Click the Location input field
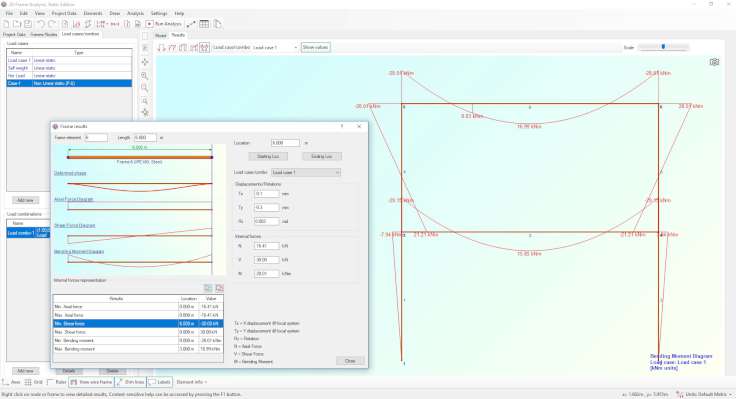 pos(285,143)
